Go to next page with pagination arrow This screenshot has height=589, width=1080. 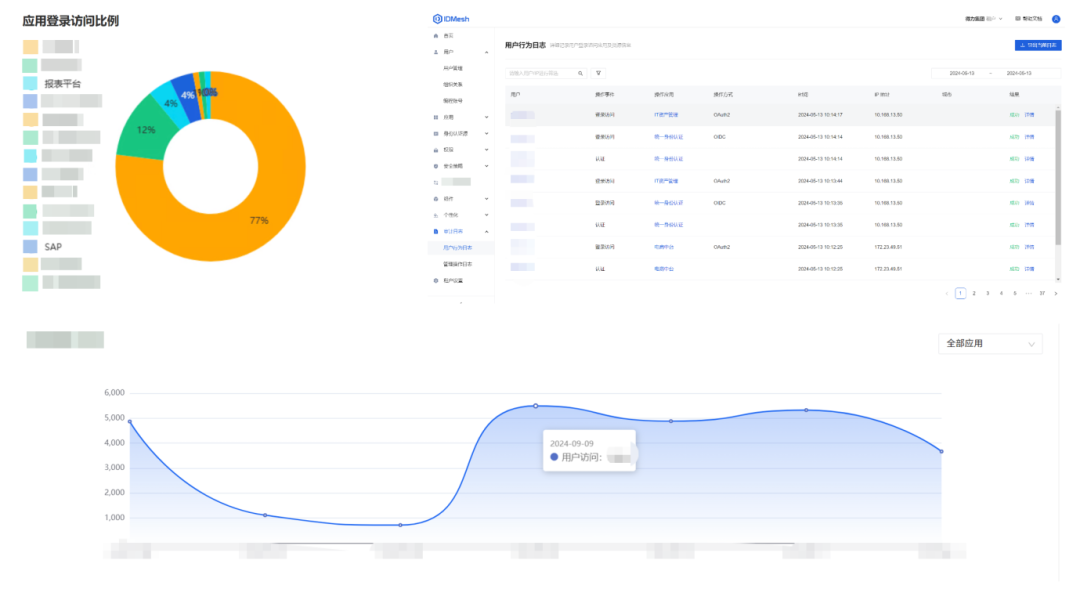click(1056, 293)
